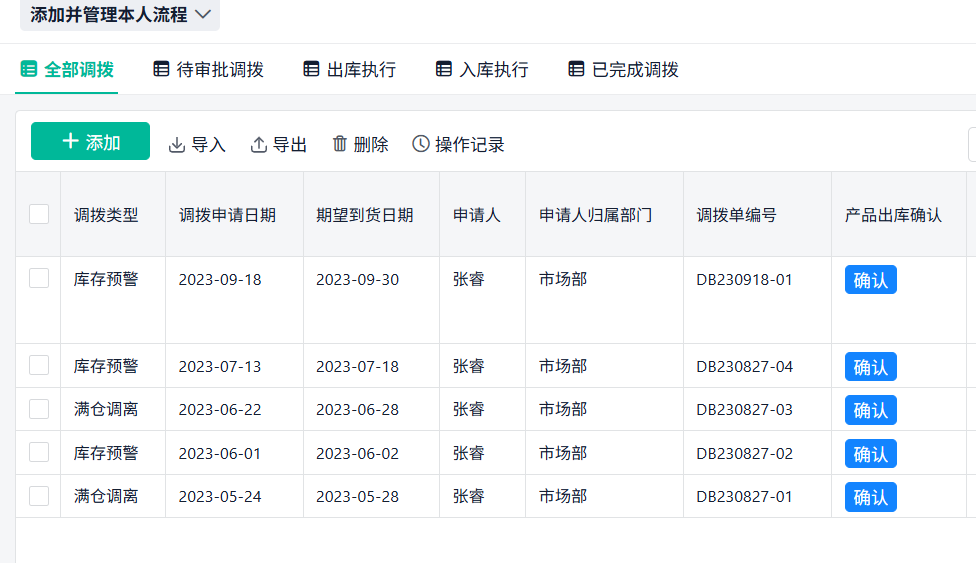Click the 入库执行 table icon
Image resolution: width=976 pixels, height=563 pixels.
pyautogui.click(x=444, y=69)
